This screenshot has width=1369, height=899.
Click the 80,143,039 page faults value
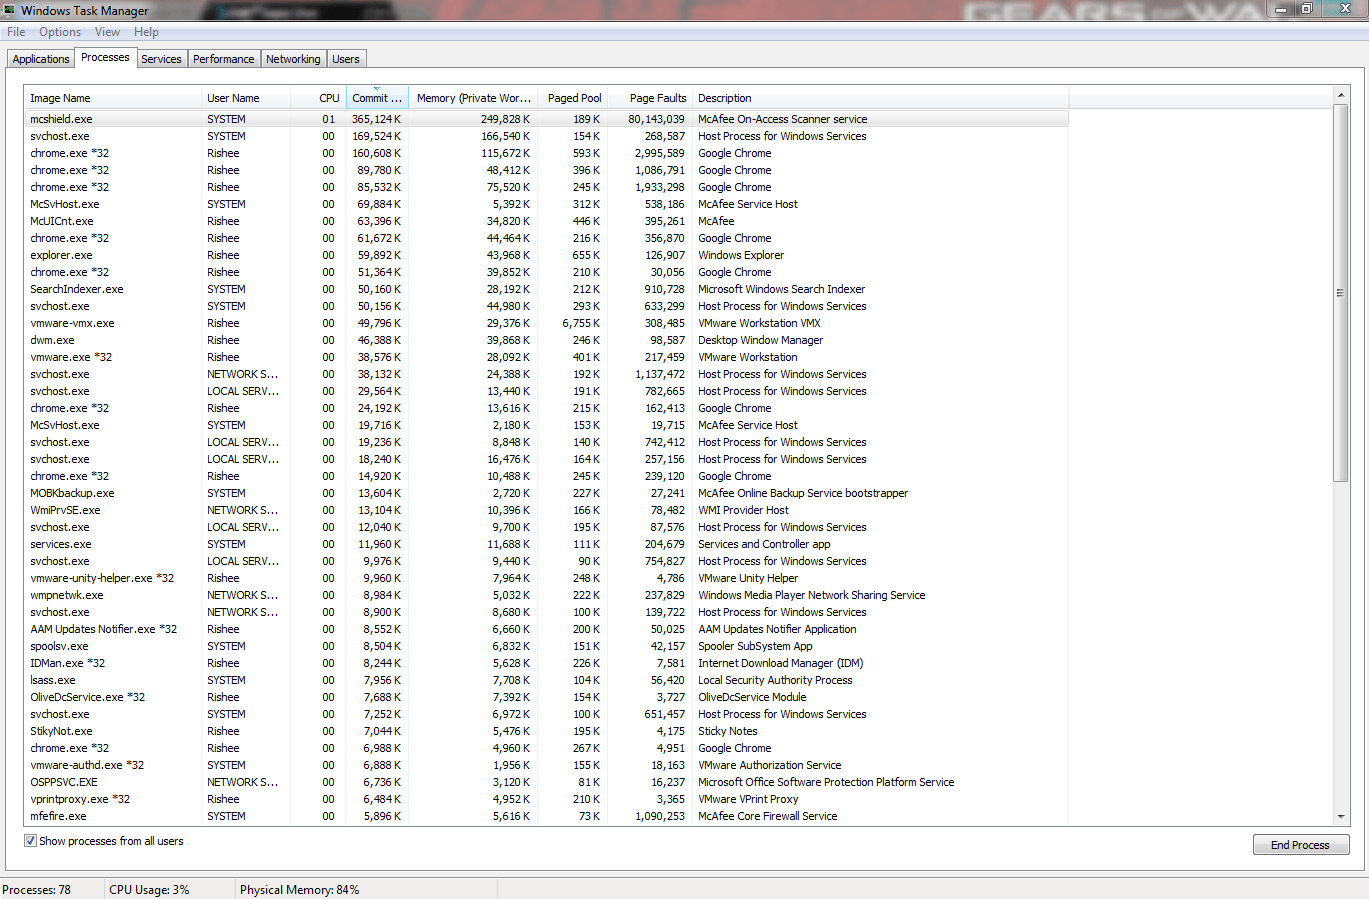tap(656, 119)
